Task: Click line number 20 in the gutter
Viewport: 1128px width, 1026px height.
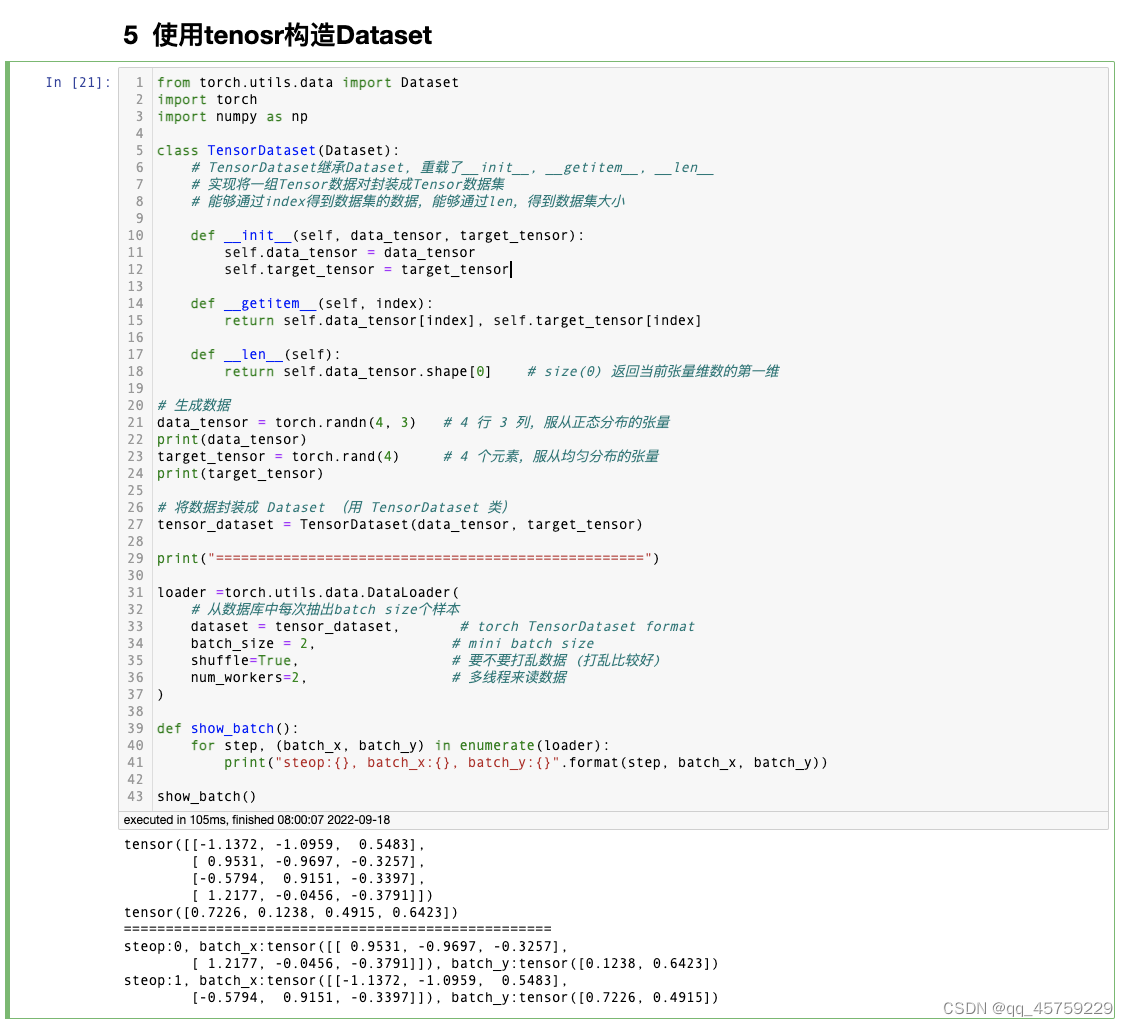Action: pos(136,406)
